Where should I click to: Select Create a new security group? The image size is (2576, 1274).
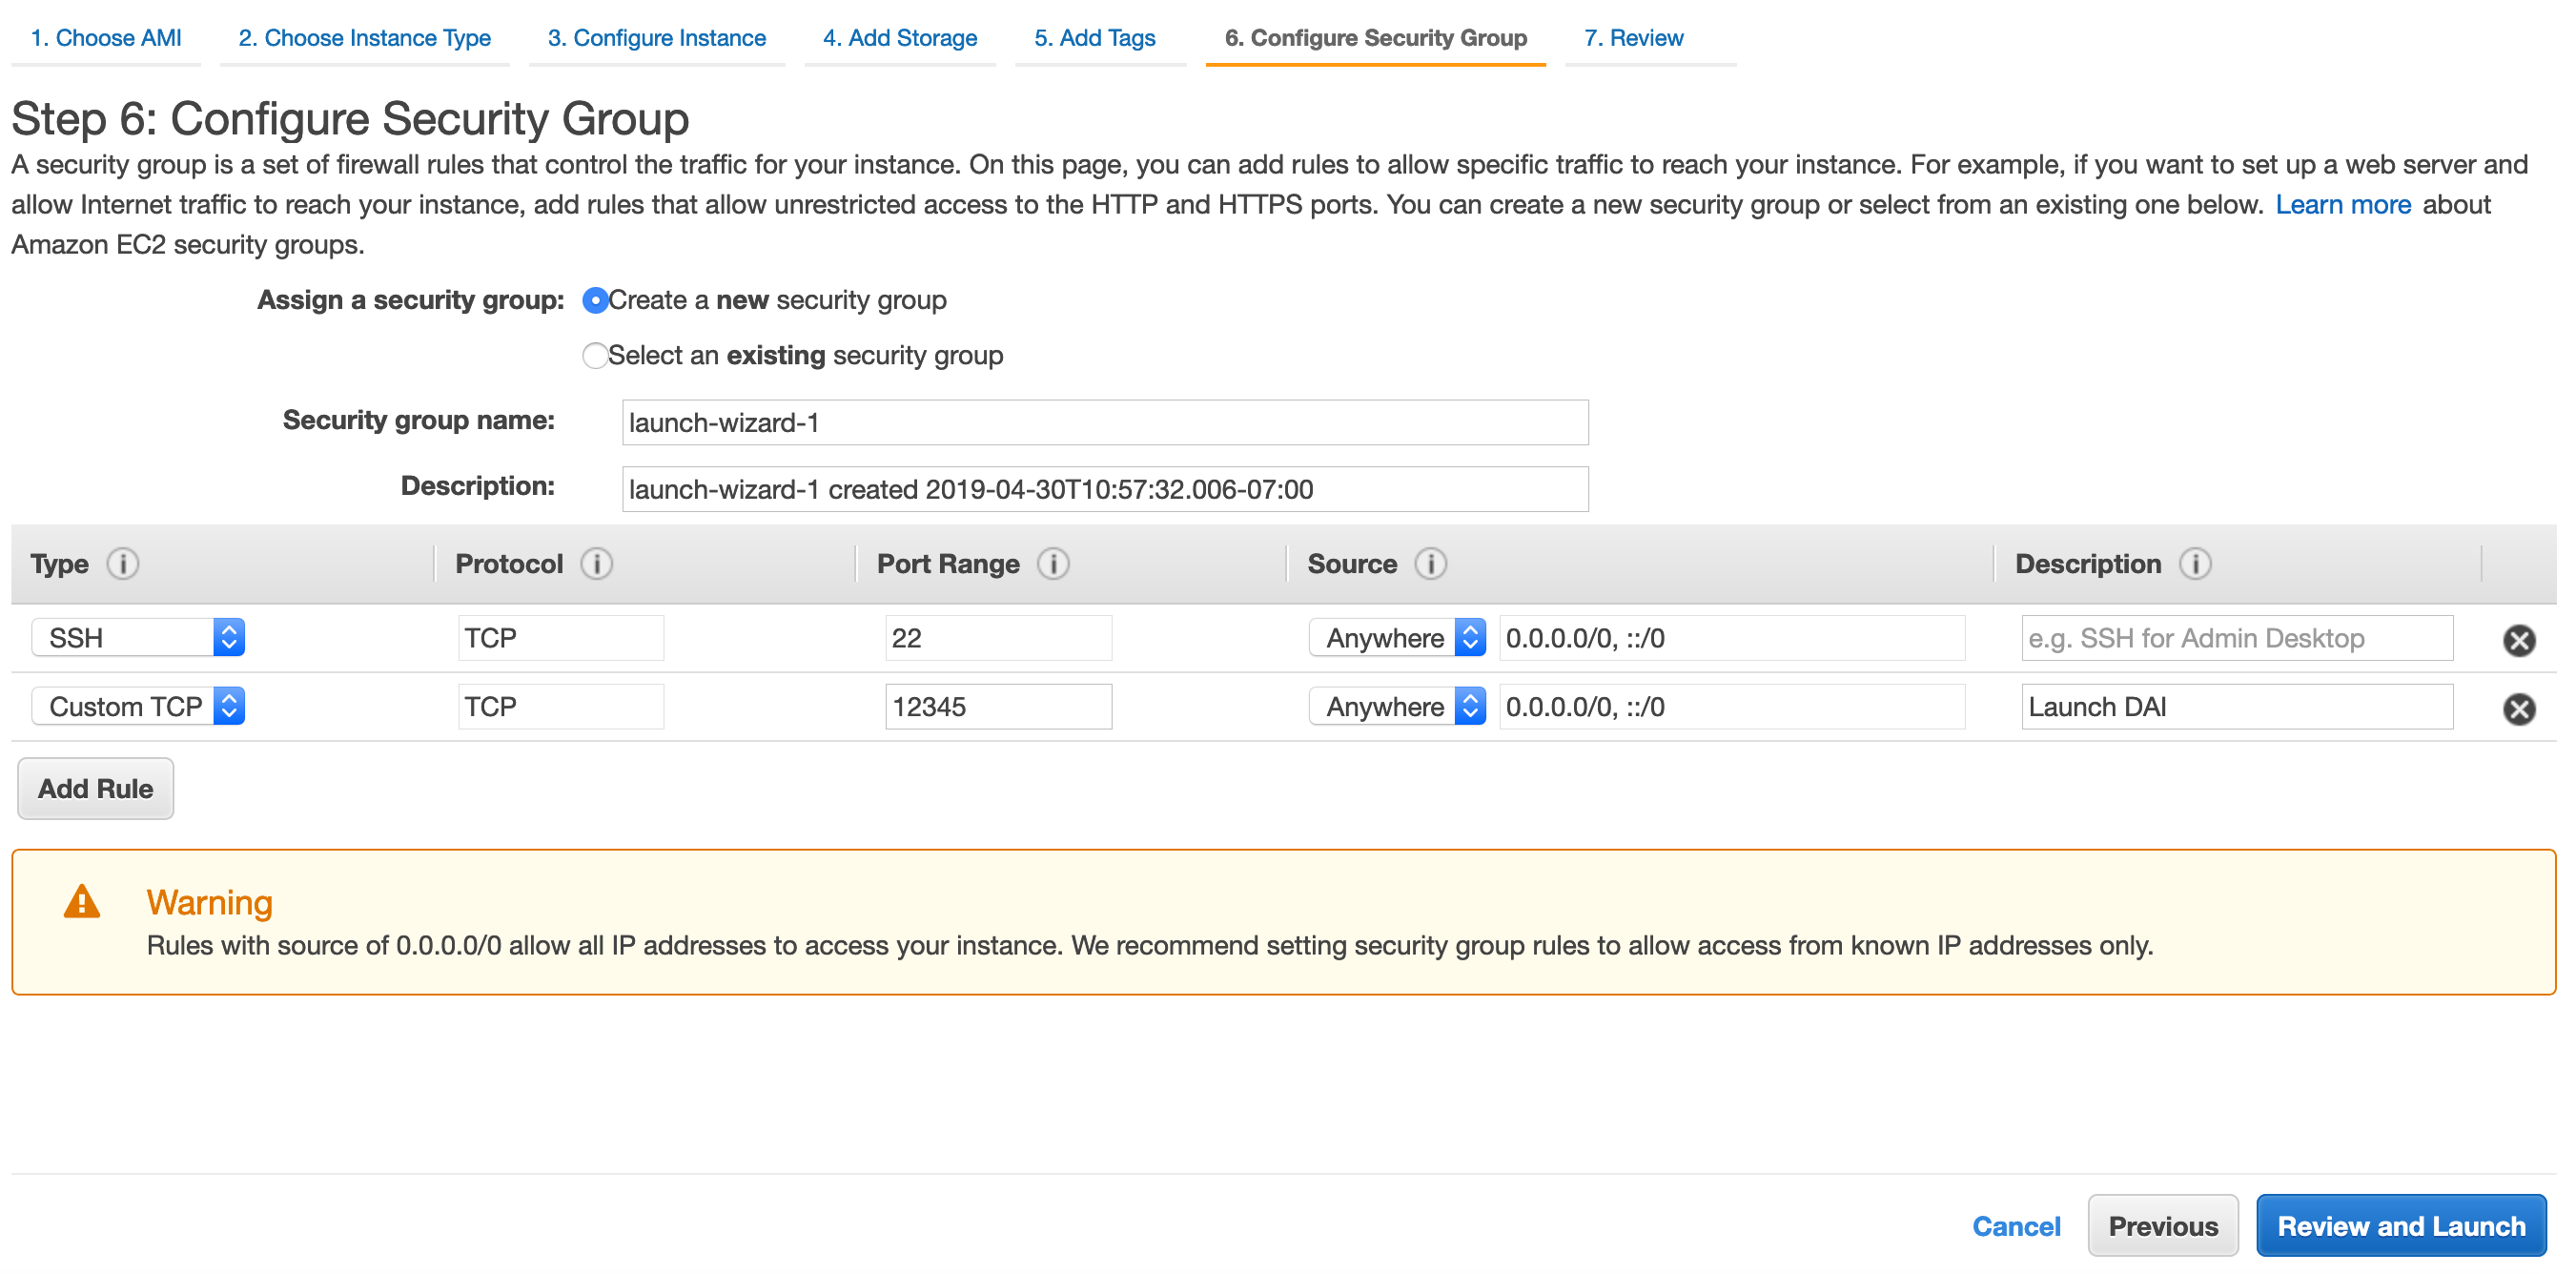pos(595,300)
